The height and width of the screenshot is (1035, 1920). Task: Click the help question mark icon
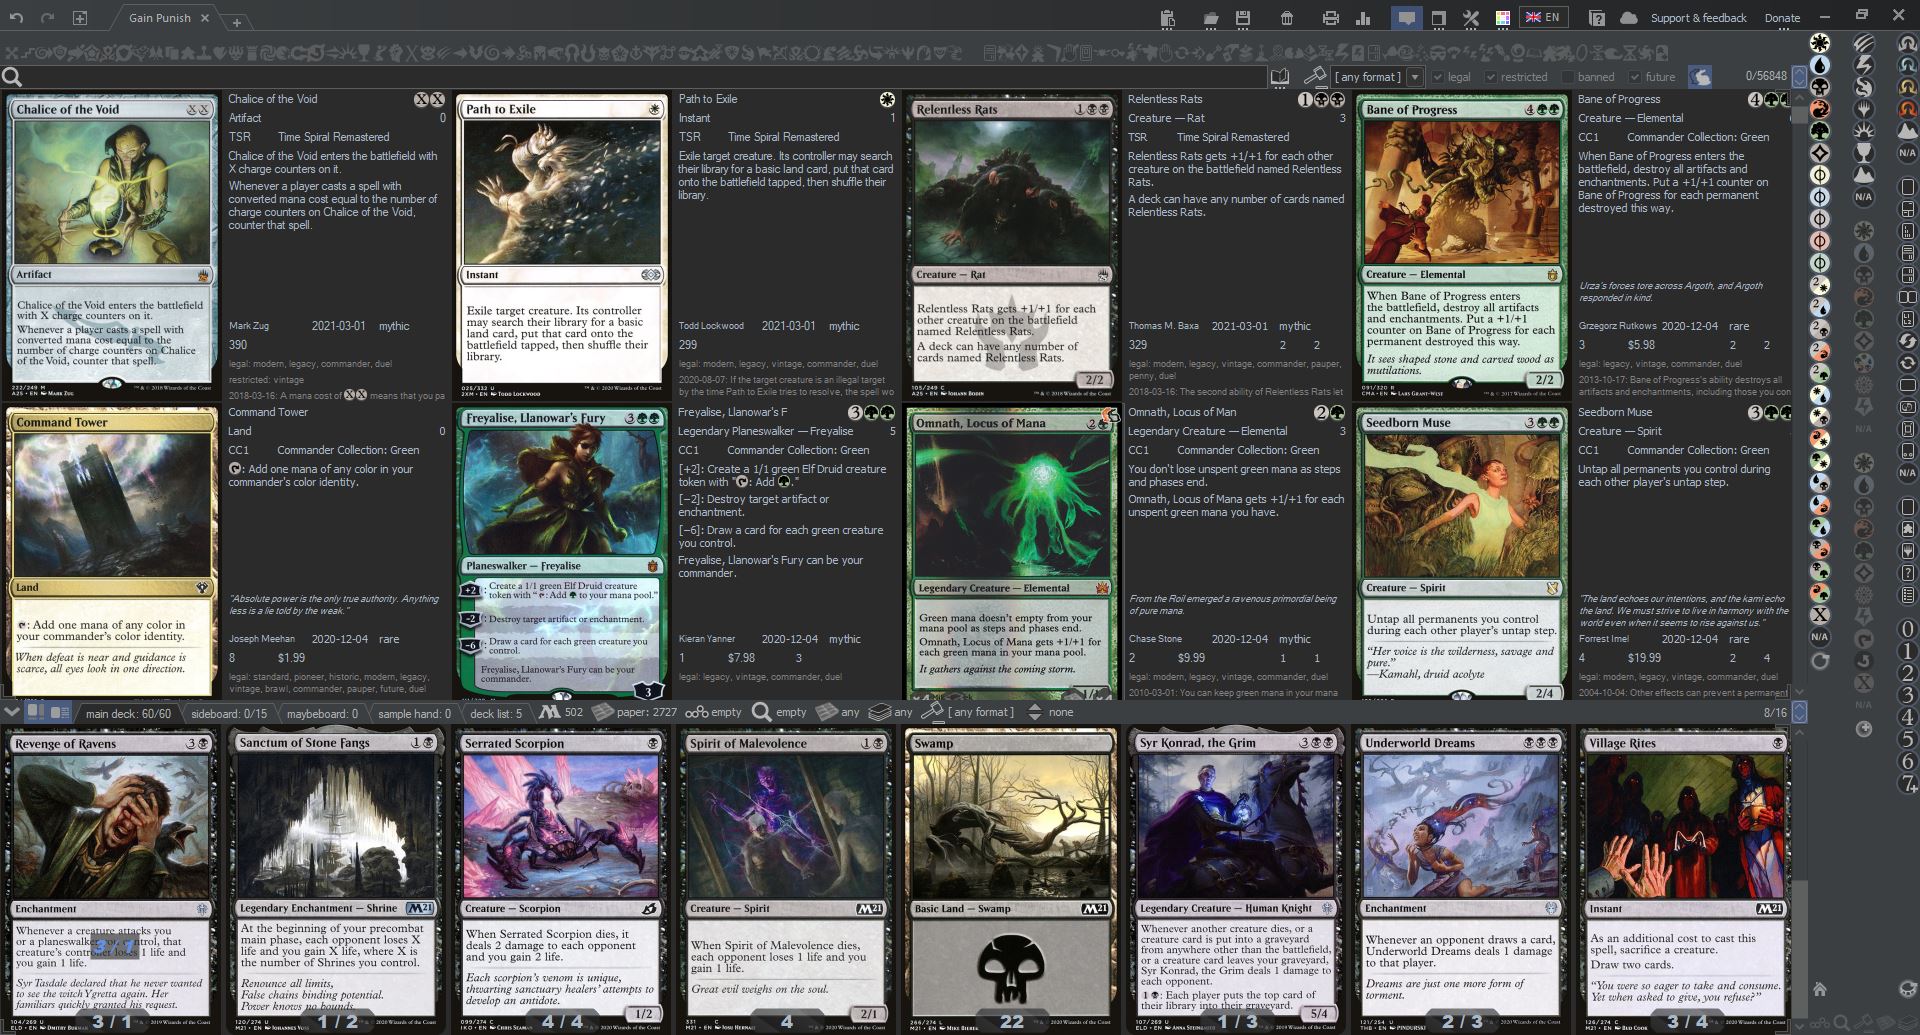point(1597,18)
